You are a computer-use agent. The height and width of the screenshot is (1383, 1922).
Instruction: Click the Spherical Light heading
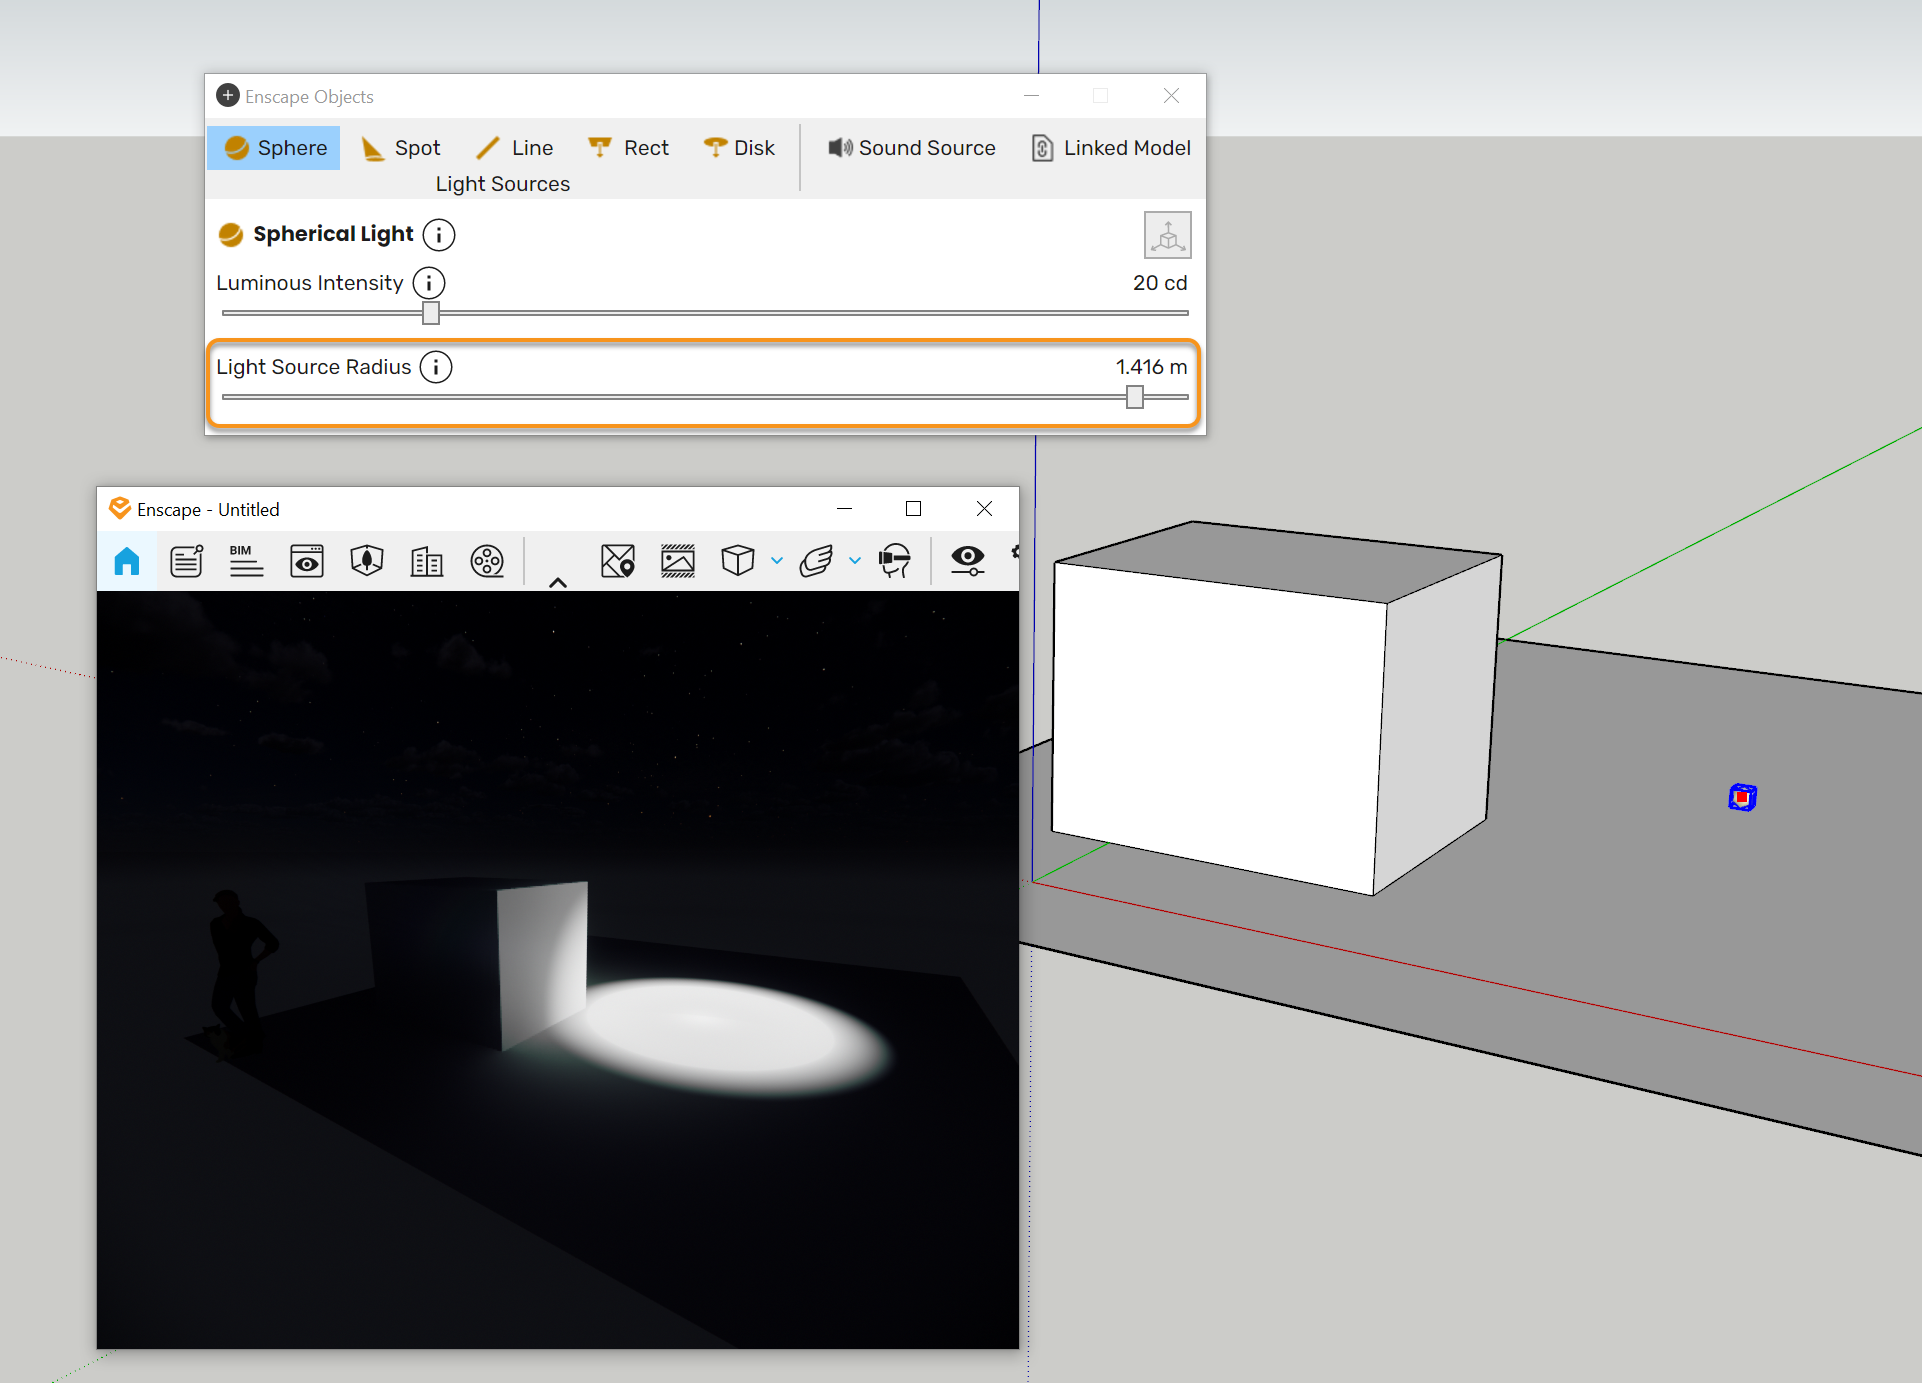coord(333,234)
